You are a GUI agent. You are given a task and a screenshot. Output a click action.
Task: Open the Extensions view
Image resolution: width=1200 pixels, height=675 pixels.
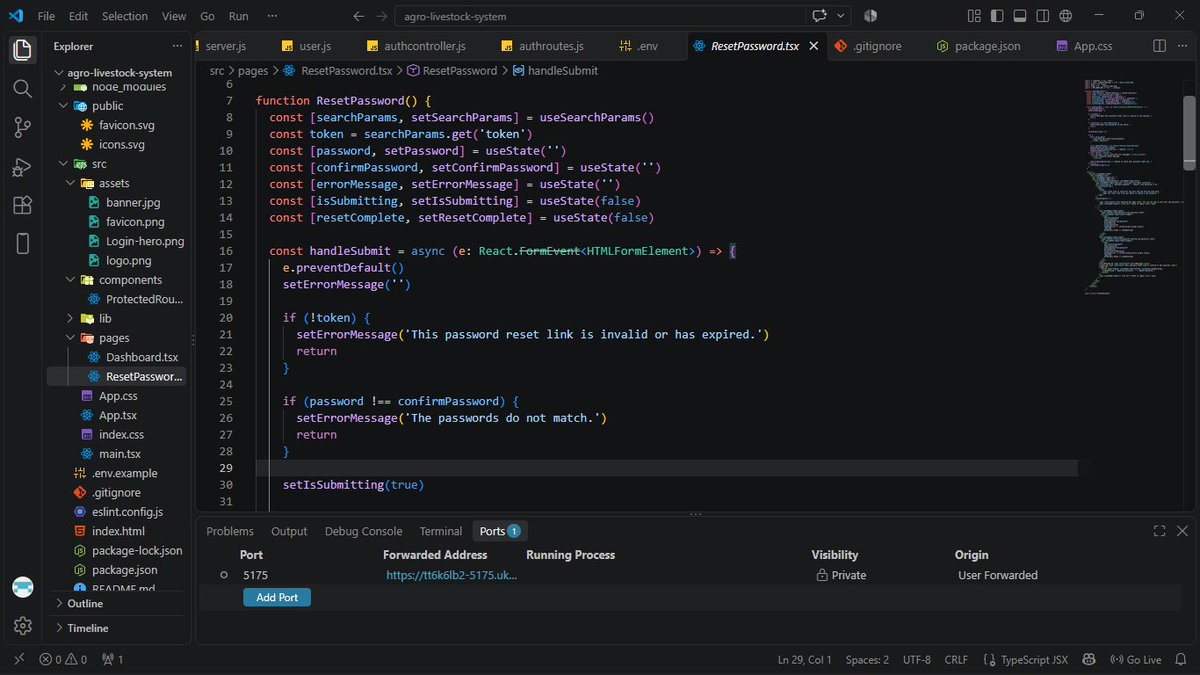coord(22,205)
